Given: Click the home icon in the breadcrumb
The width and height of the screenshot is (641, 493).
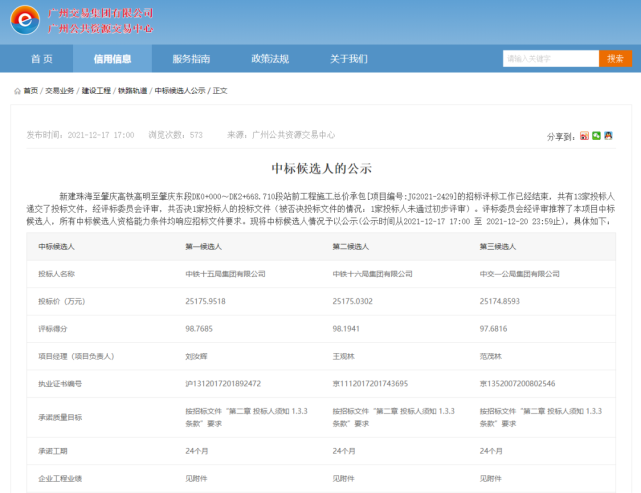Looking at the screenshot, I should tap(17, 91).
